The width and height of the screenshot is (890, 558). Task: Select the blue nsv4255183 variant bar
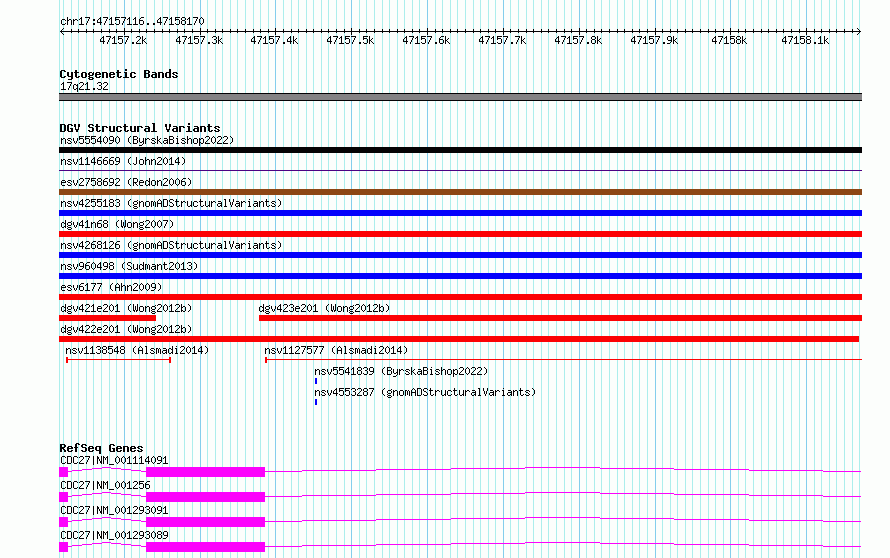(460, 213)
